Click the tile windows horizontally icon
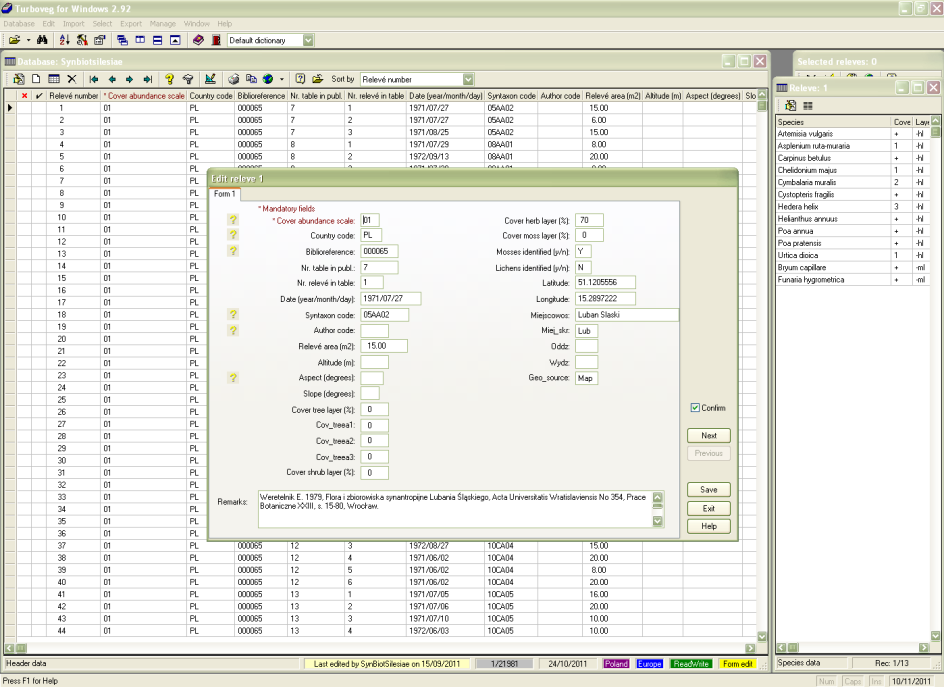The width and height of the screenshot is (944, 687). (x=157, y=40)
